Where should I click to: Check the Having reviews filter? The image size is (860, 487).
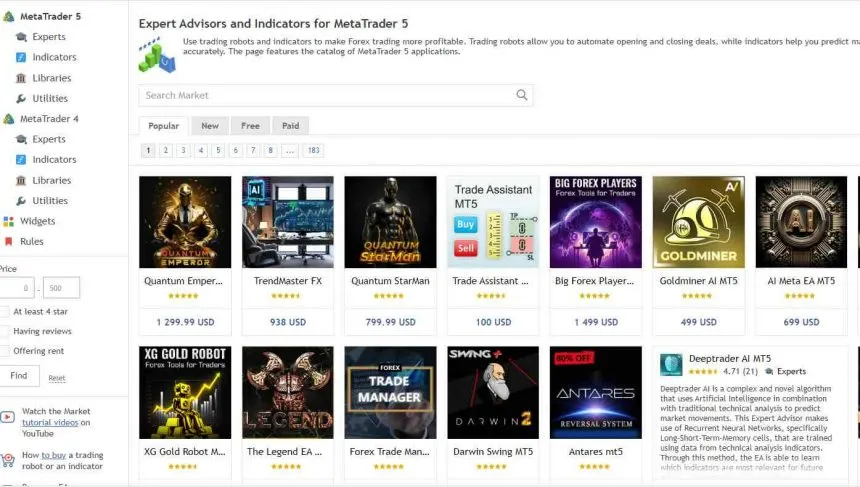[x=4, y=331]
